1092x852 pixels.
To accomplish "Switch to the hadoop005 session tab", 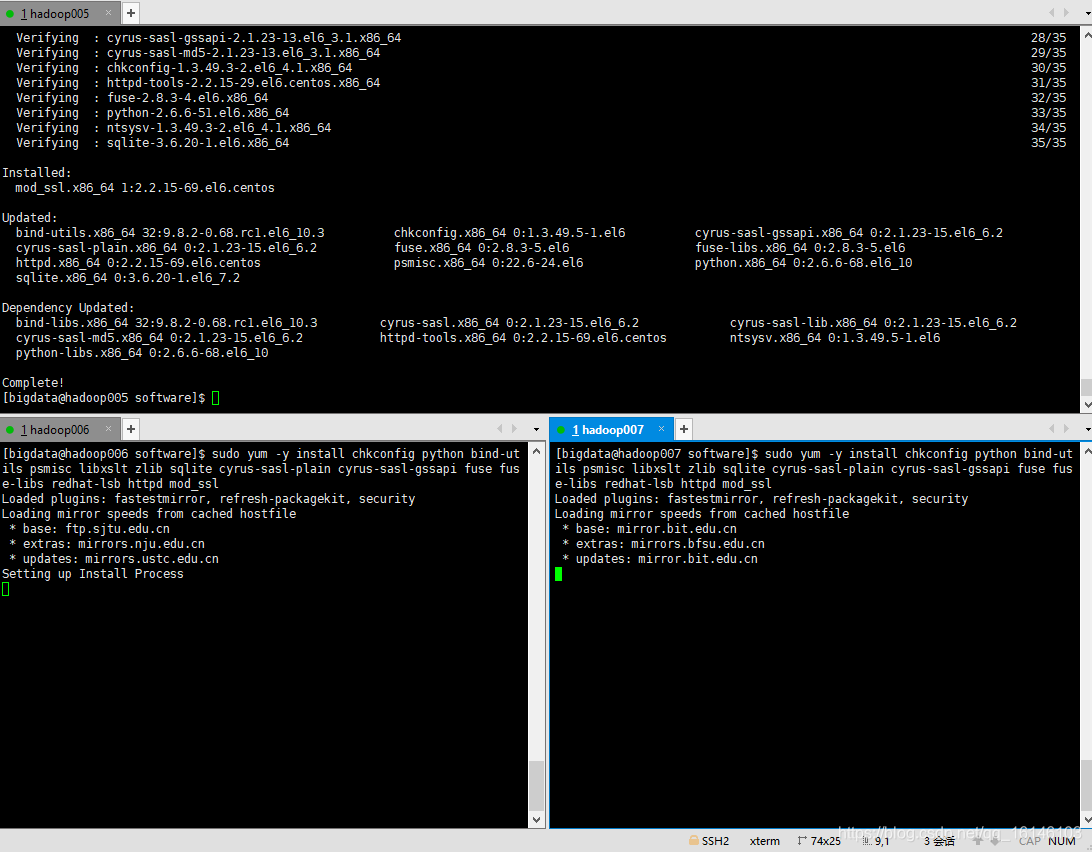I will [x=59, y=13].
